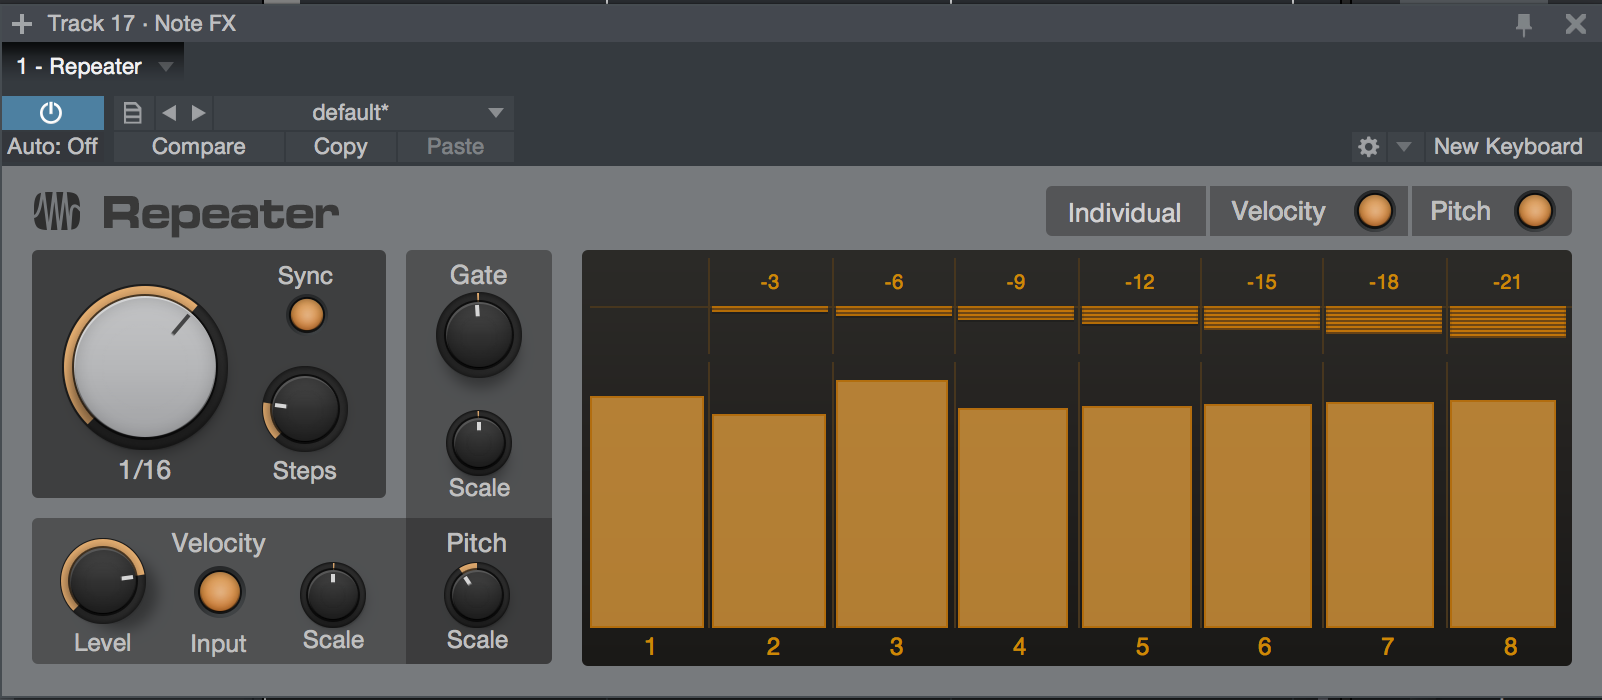Click the -9 pitch value of step 4
Screen dimensions: 1602x700
(1015, 282)
